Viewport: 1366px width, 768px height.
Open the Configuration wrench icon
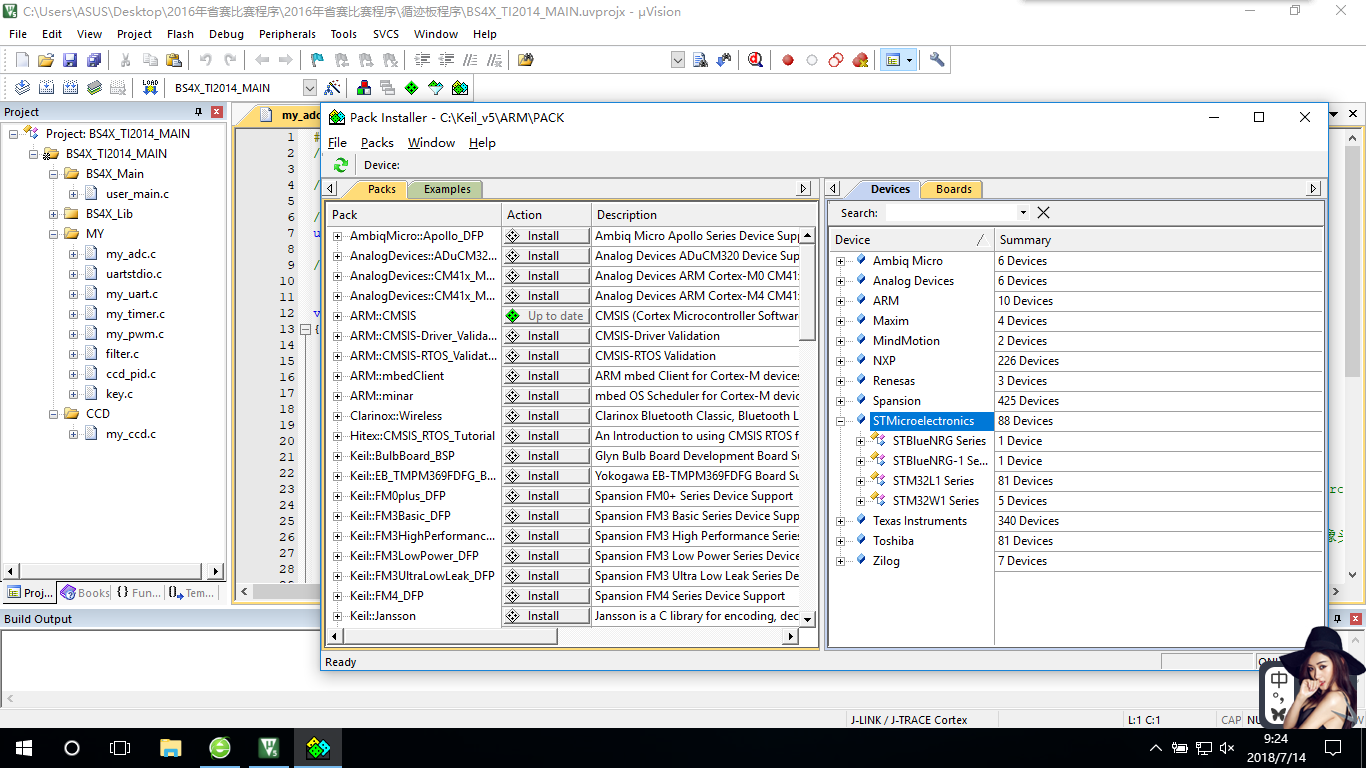click(x=937, y=60)
